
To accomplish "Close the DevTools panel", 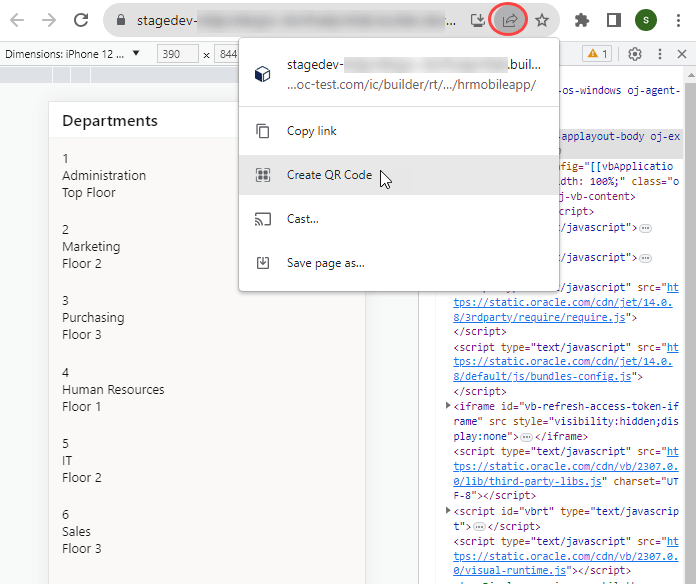I will tap(682, 54).
